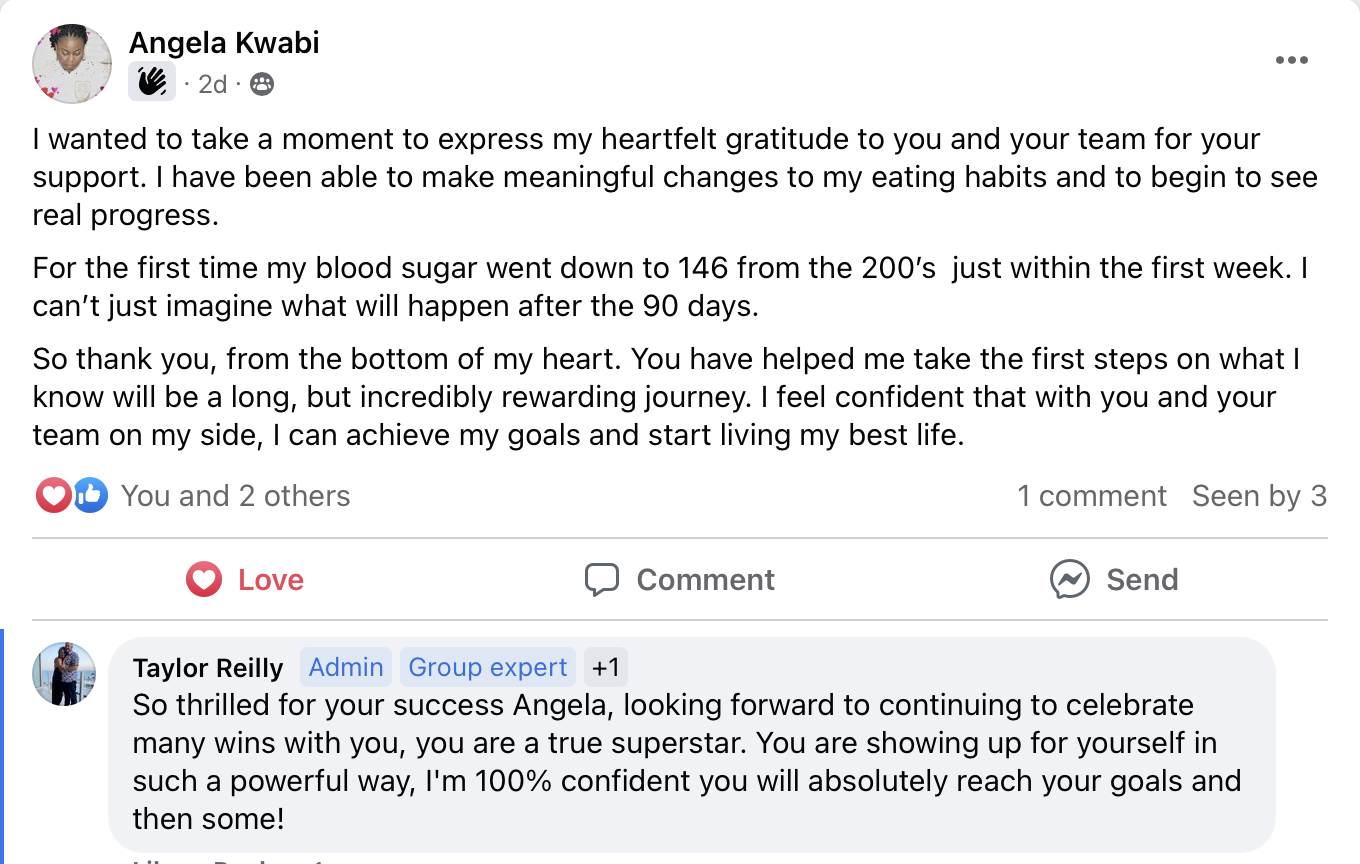The width and height of the screenshot is (1360, 864).
Task: Show the Seen by 3 list
Action: (x=1259, y=496)
